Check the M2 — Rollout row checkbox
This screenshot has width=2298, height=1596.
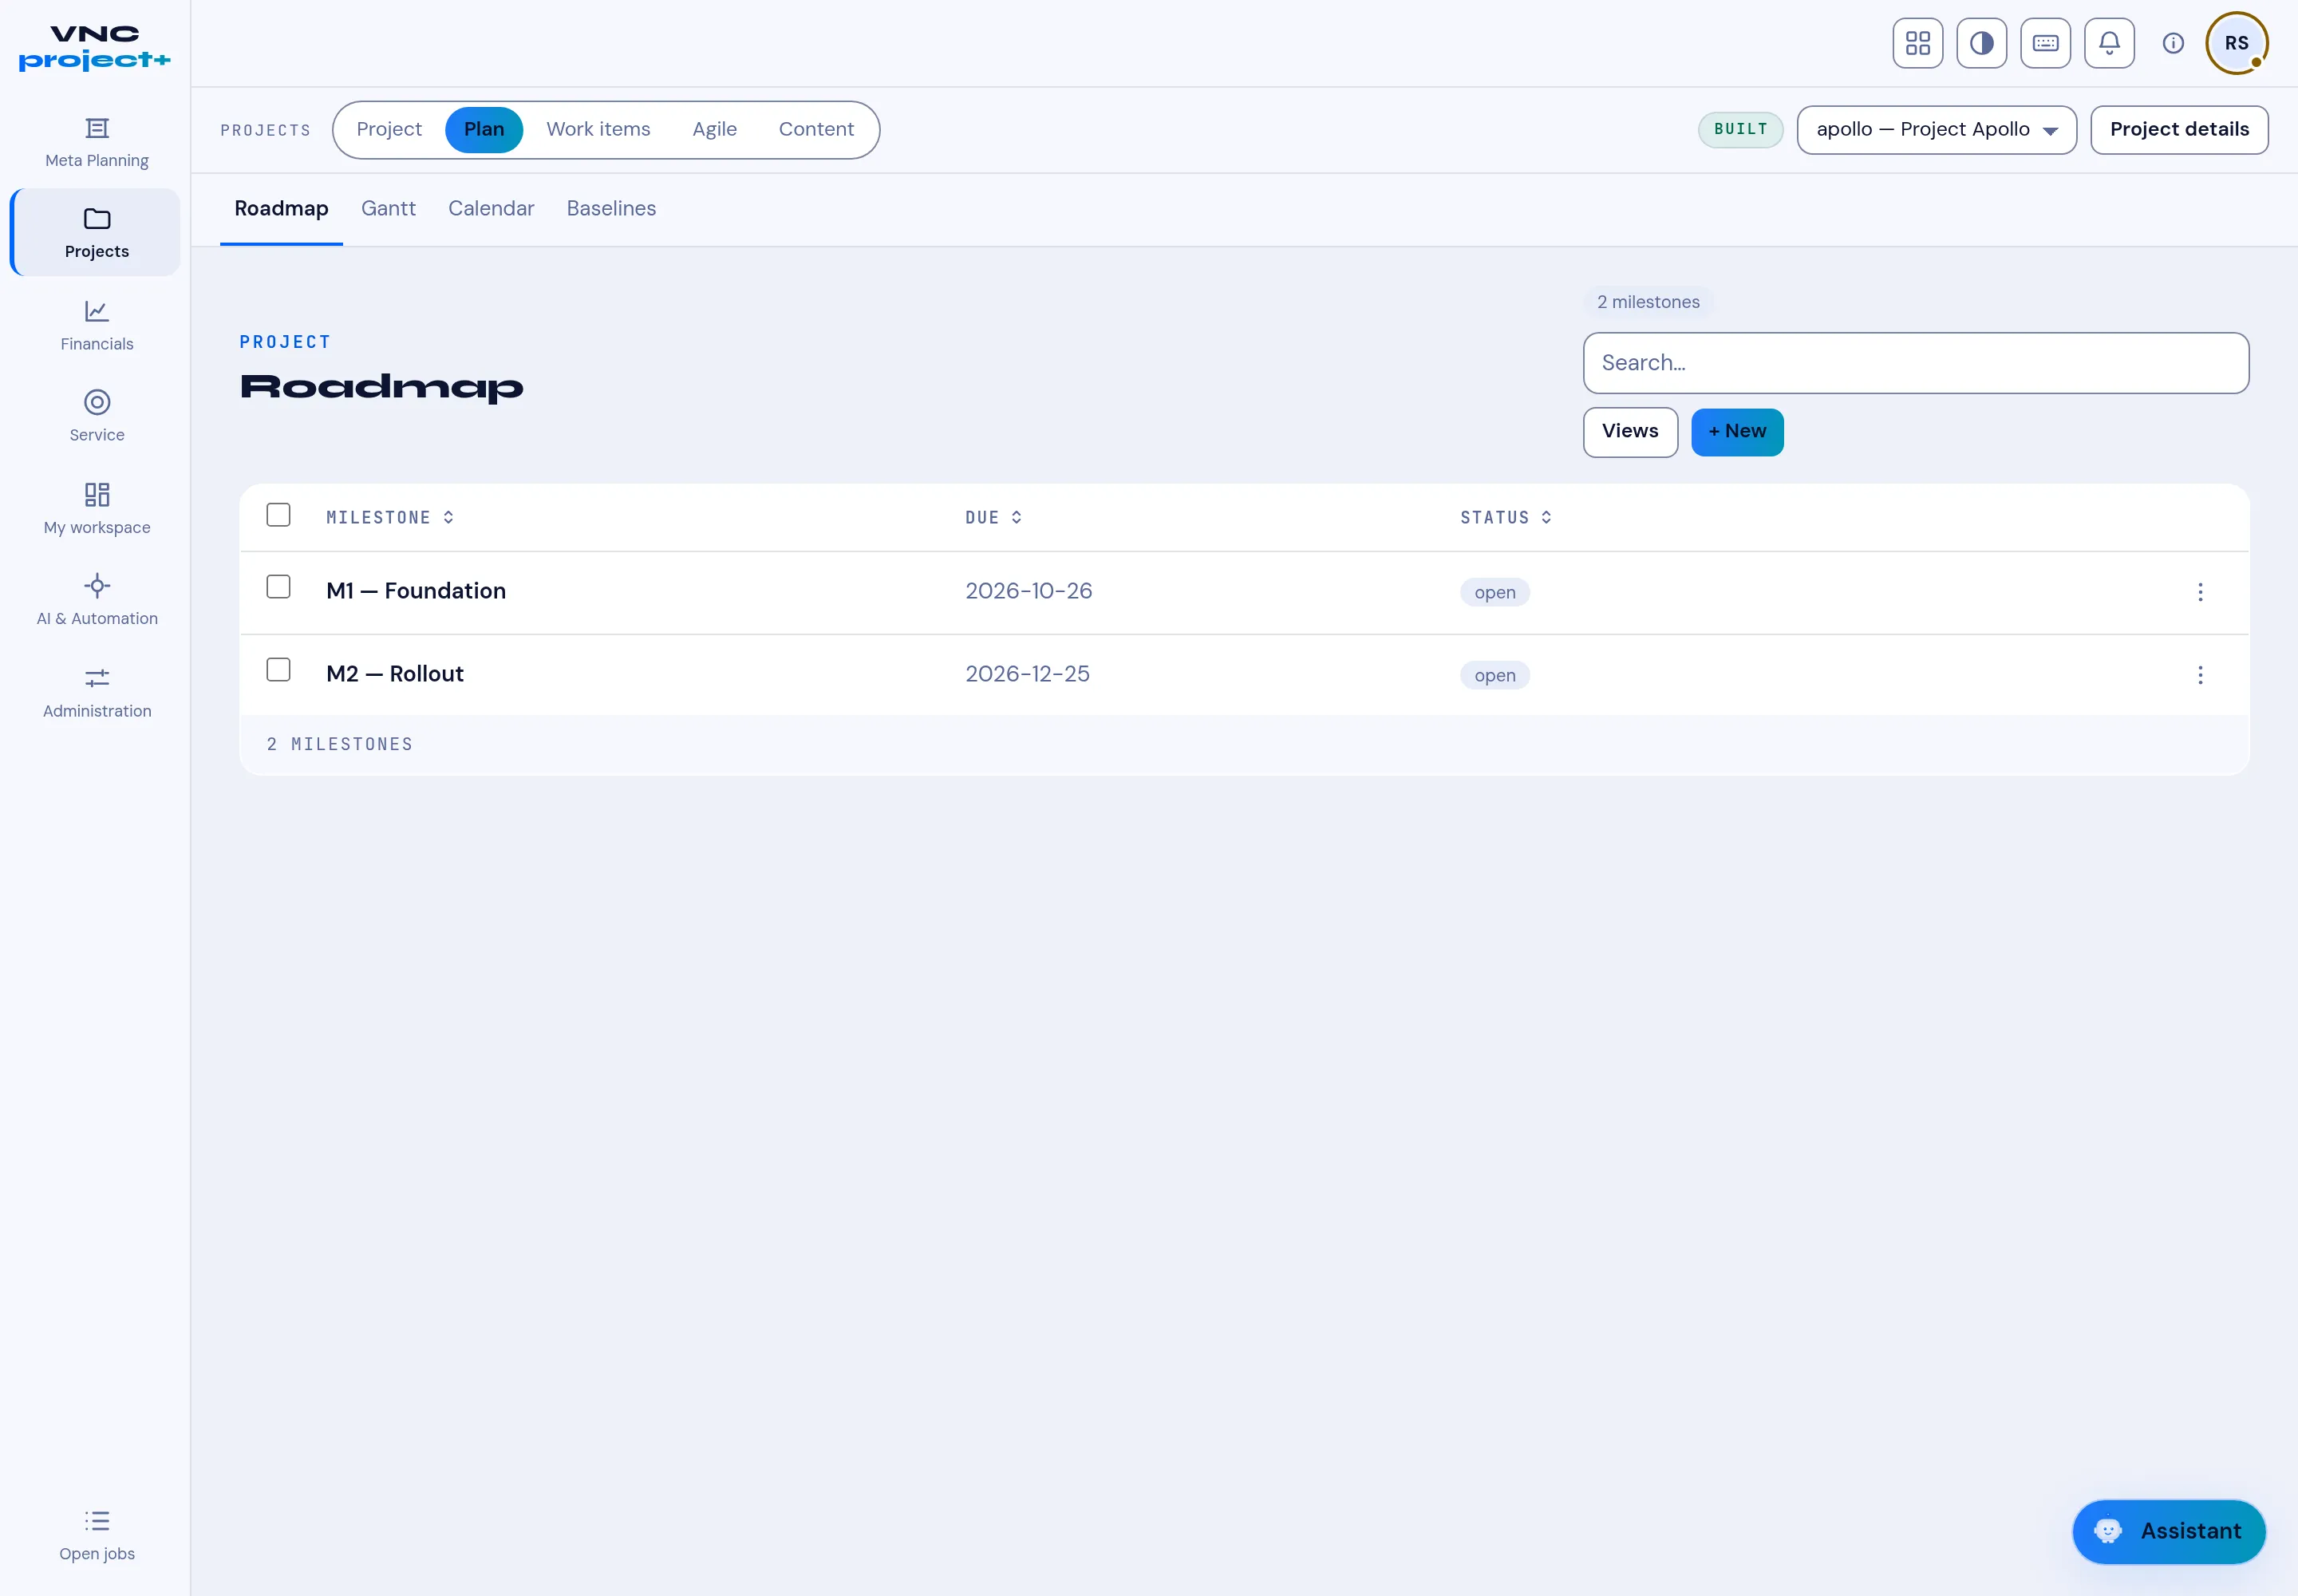pos(278,670)
